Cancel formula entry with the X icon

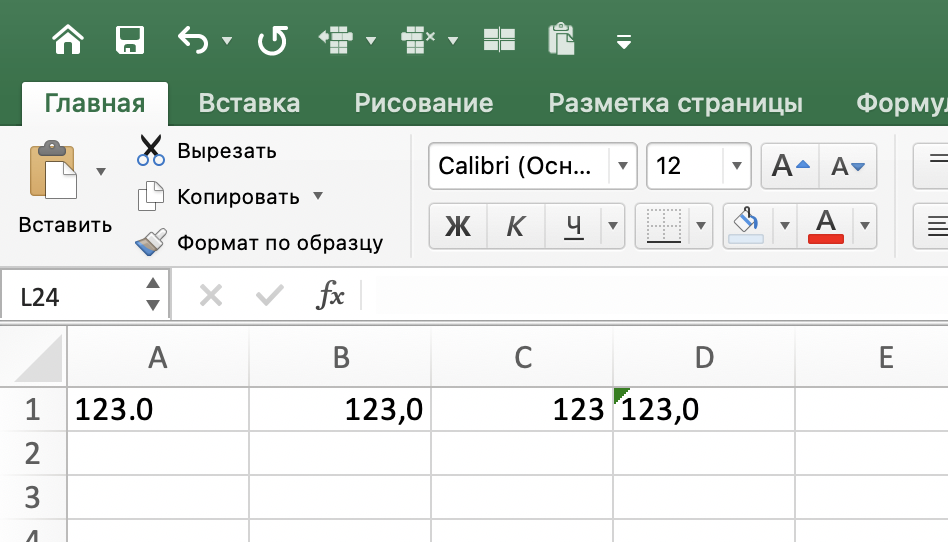pos(211,296)
